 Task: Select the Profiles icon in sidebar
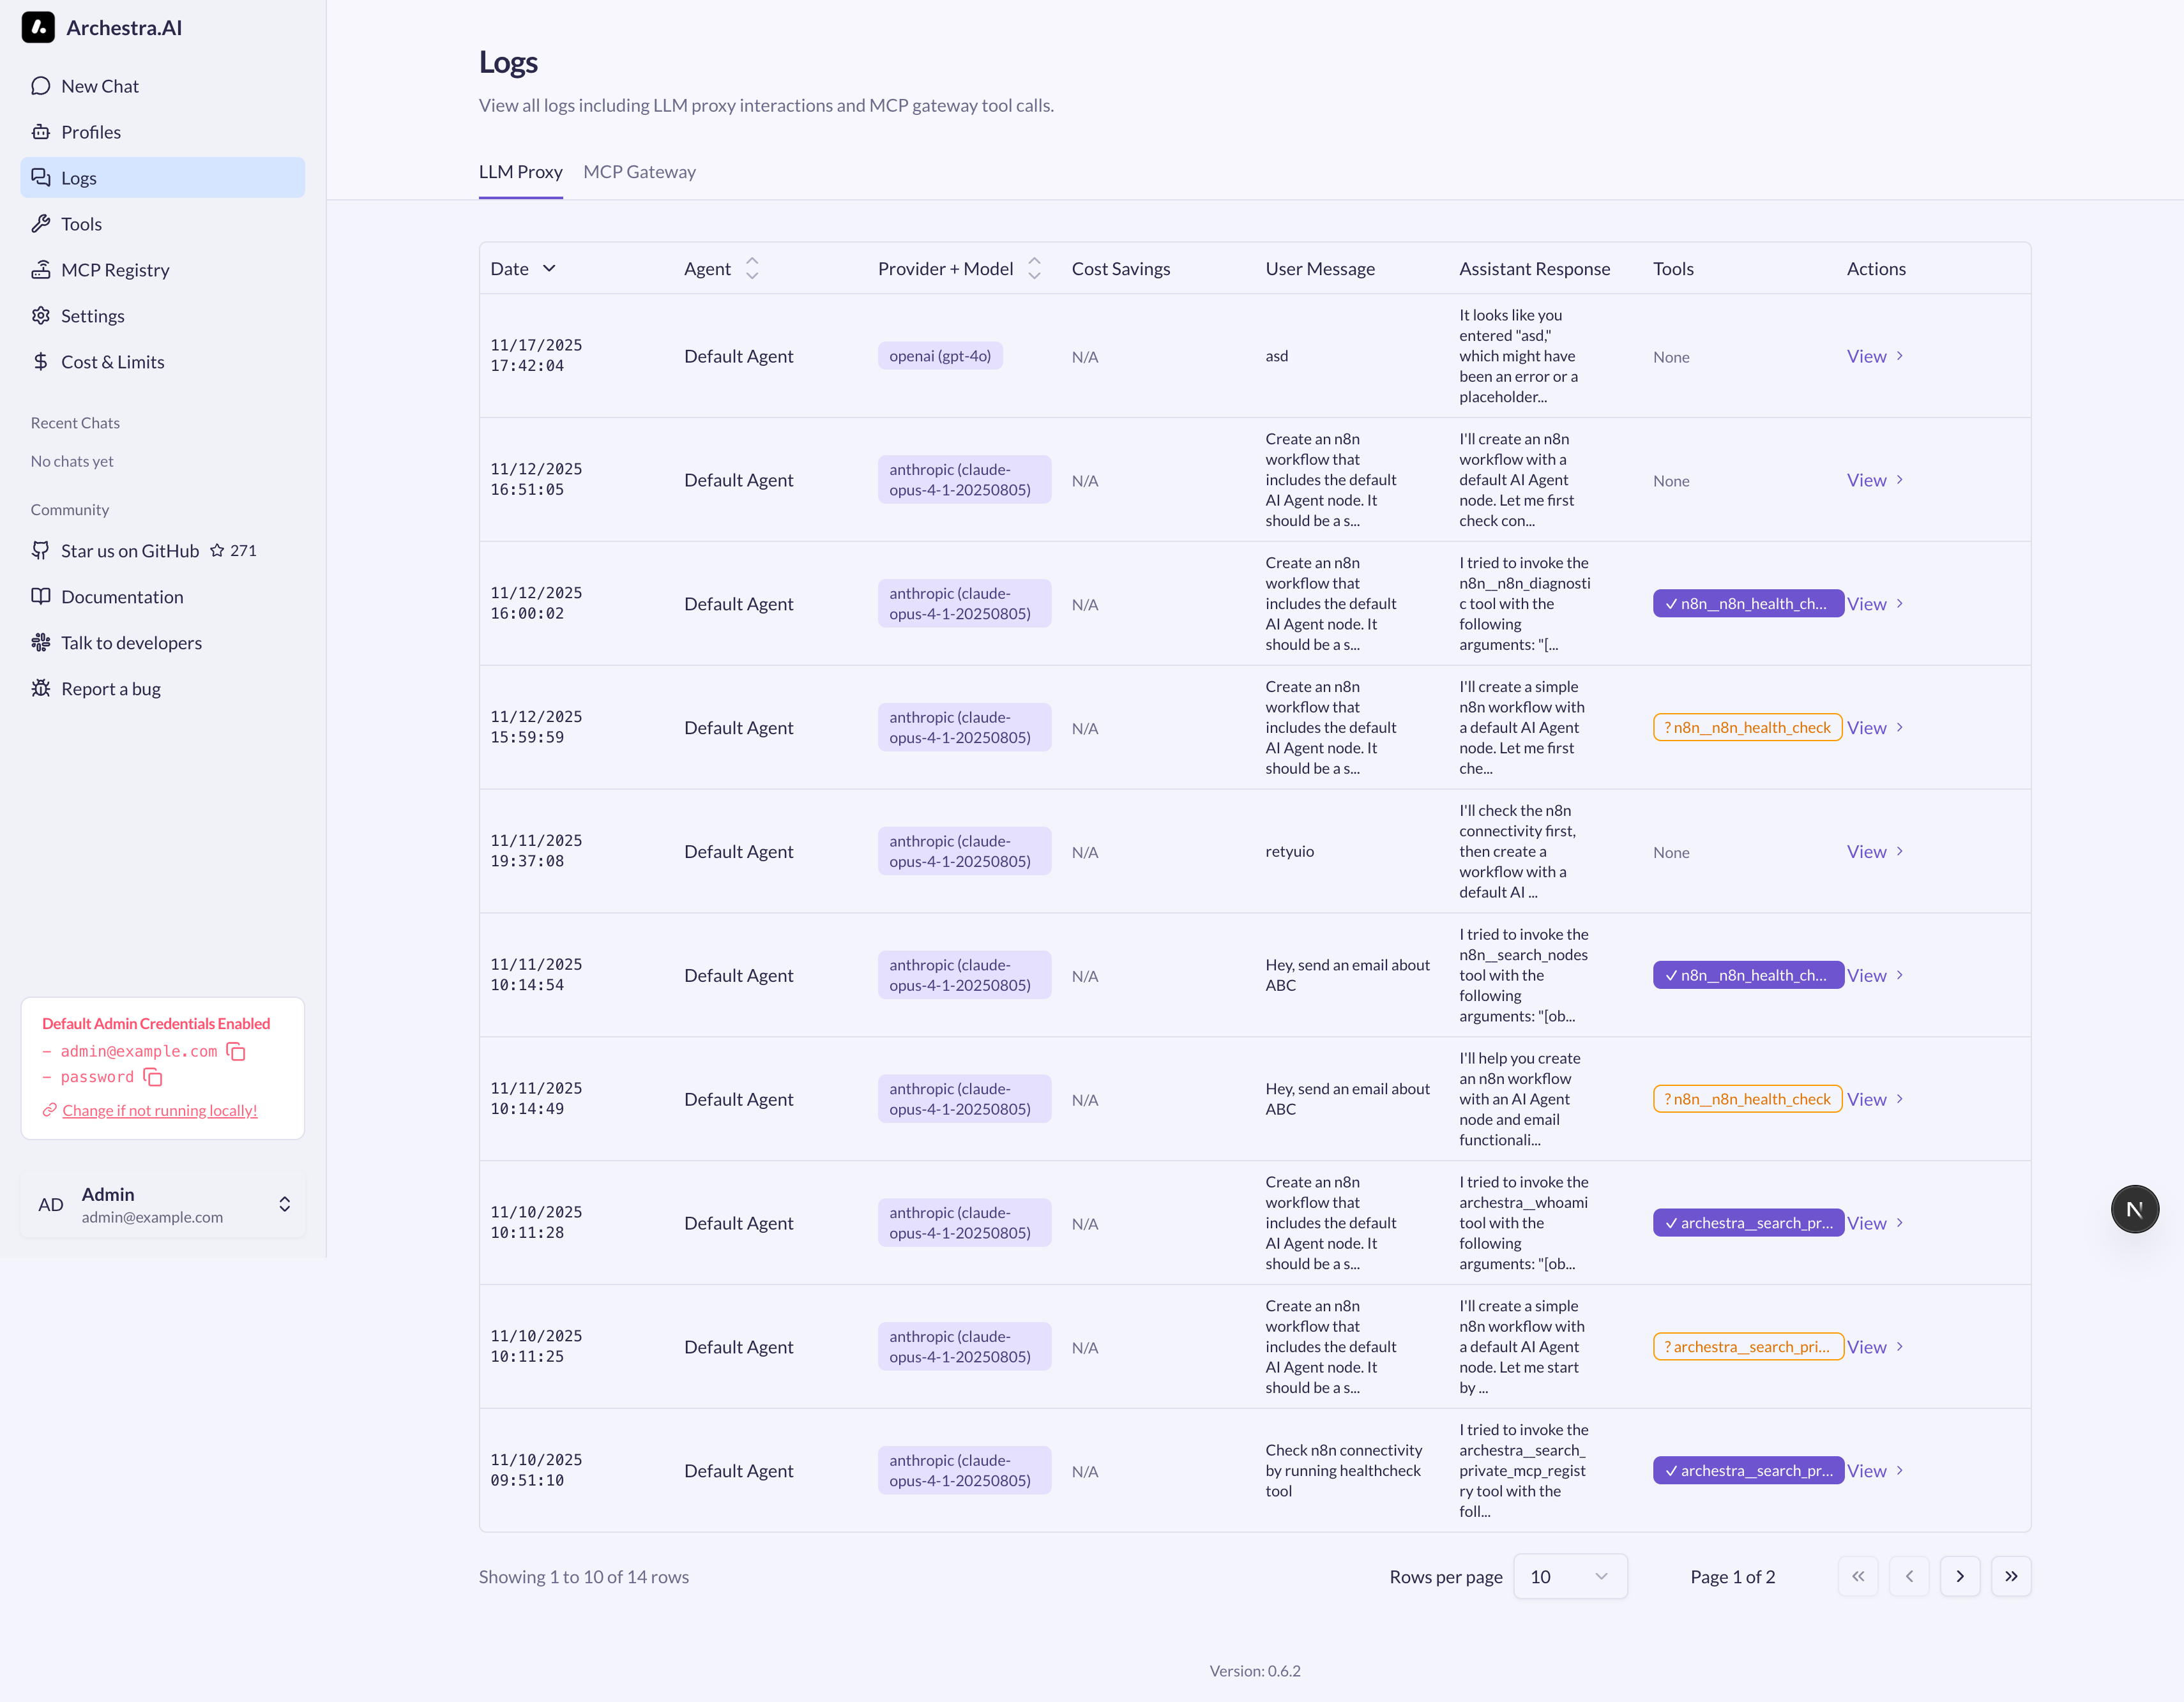pos(41,131)
